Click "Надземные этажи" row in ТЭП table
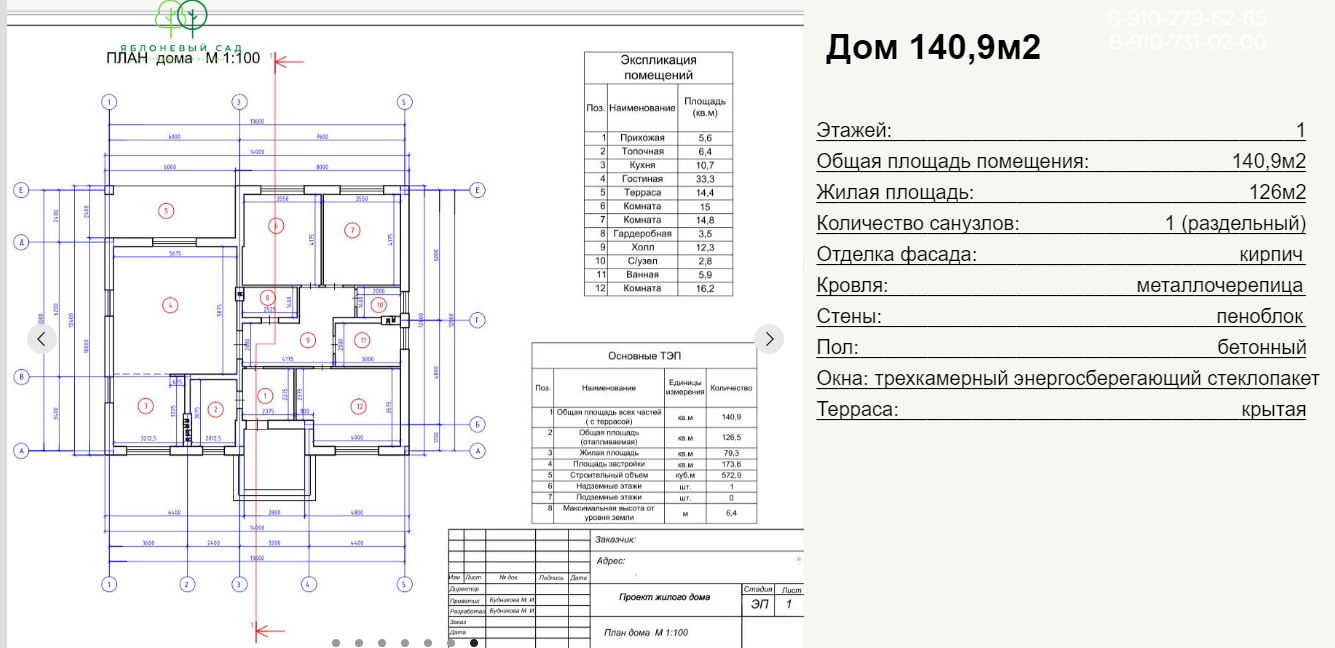The width and height of the screenshot is (1335, 648). [644, 486]
